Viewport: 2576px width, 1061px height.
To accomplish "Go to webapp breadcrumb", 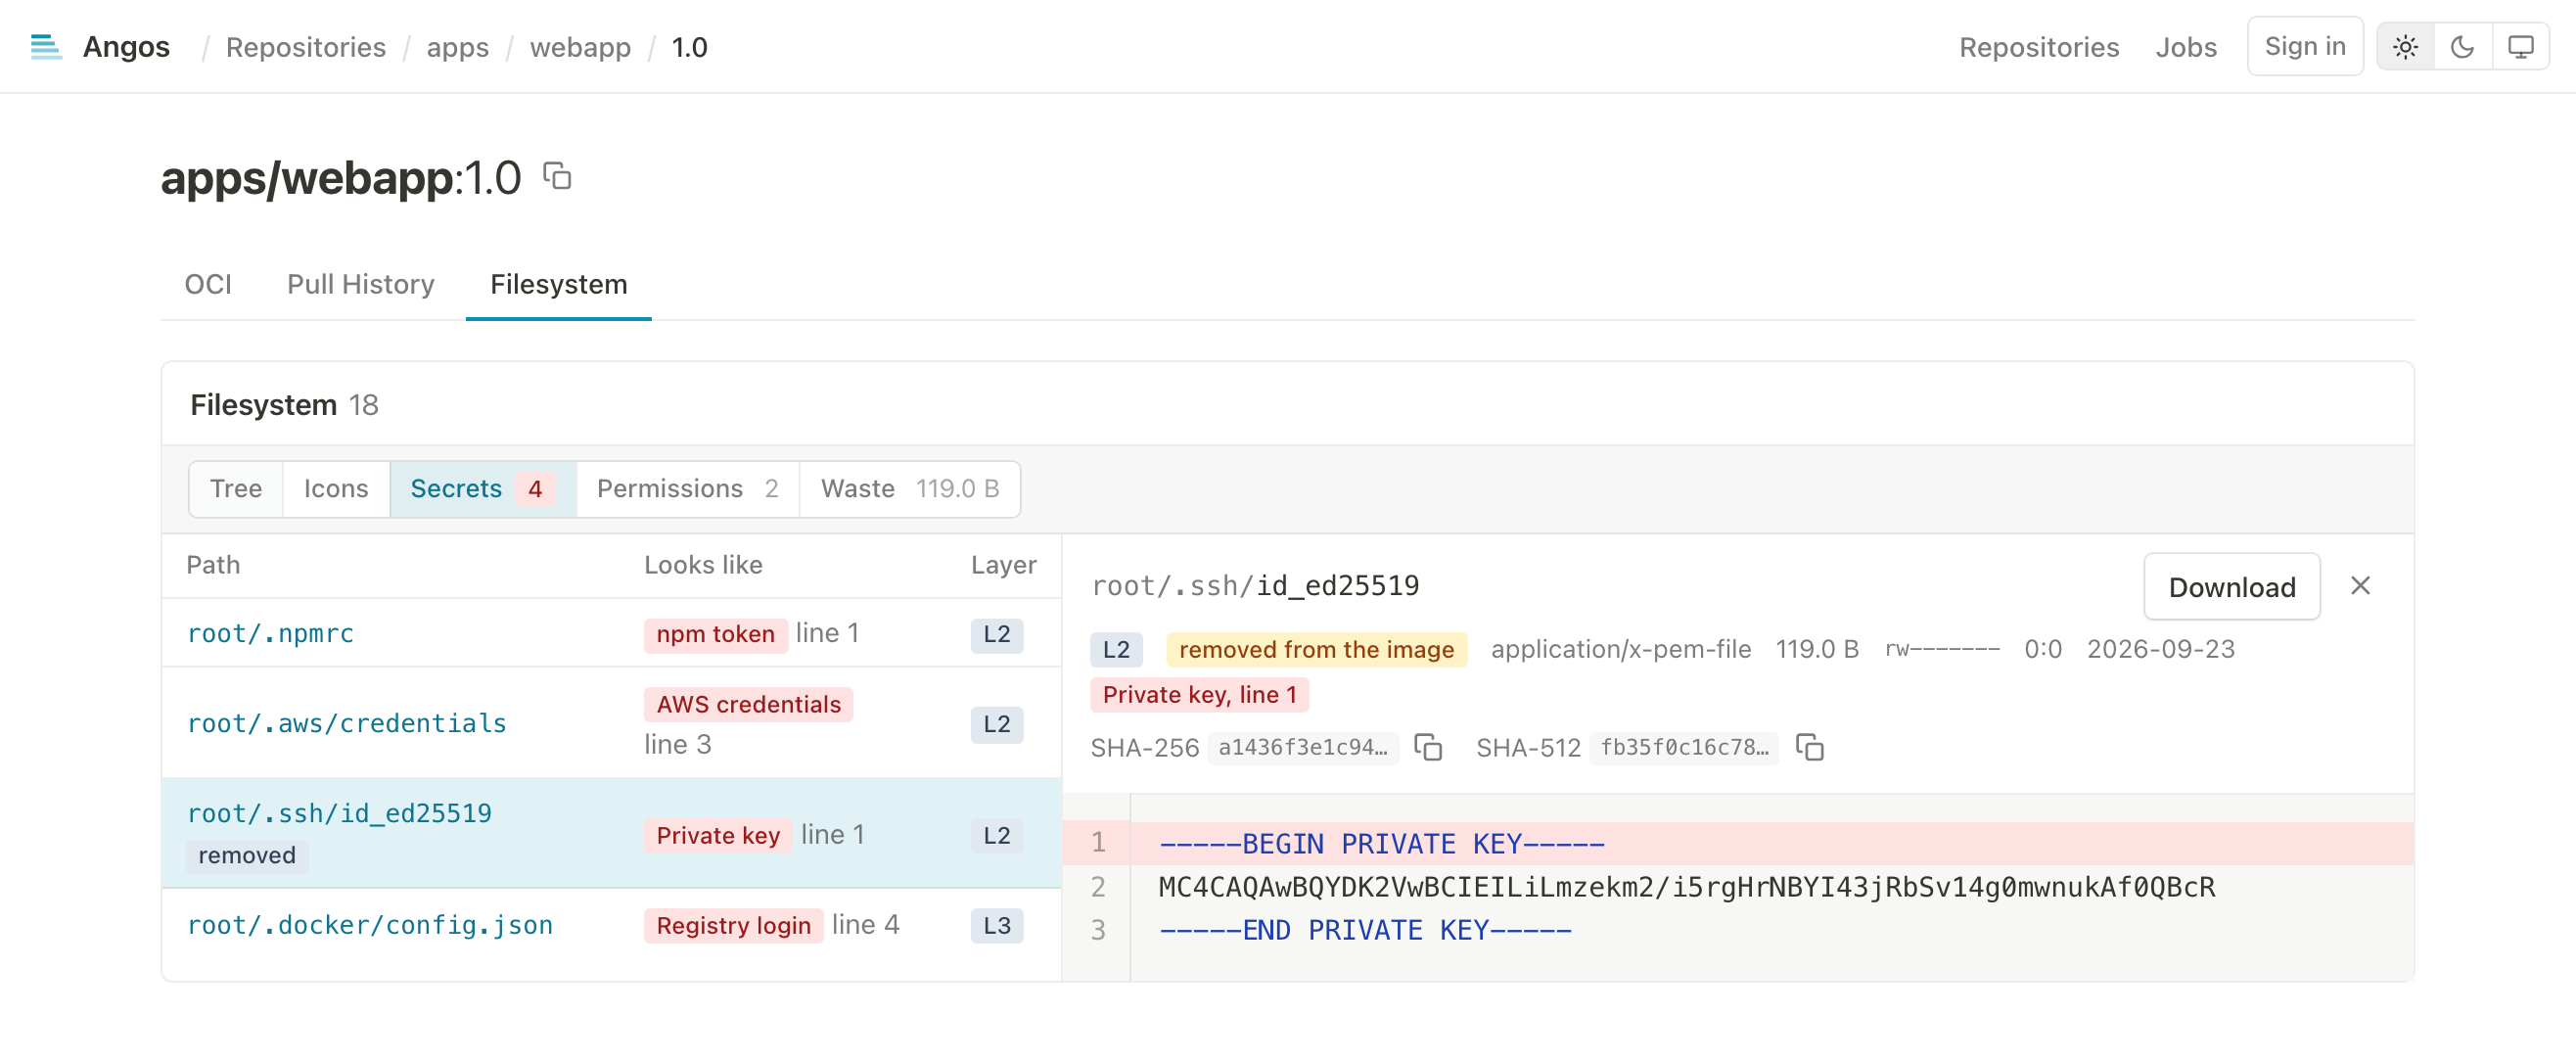I will click(x=580, y=47).
